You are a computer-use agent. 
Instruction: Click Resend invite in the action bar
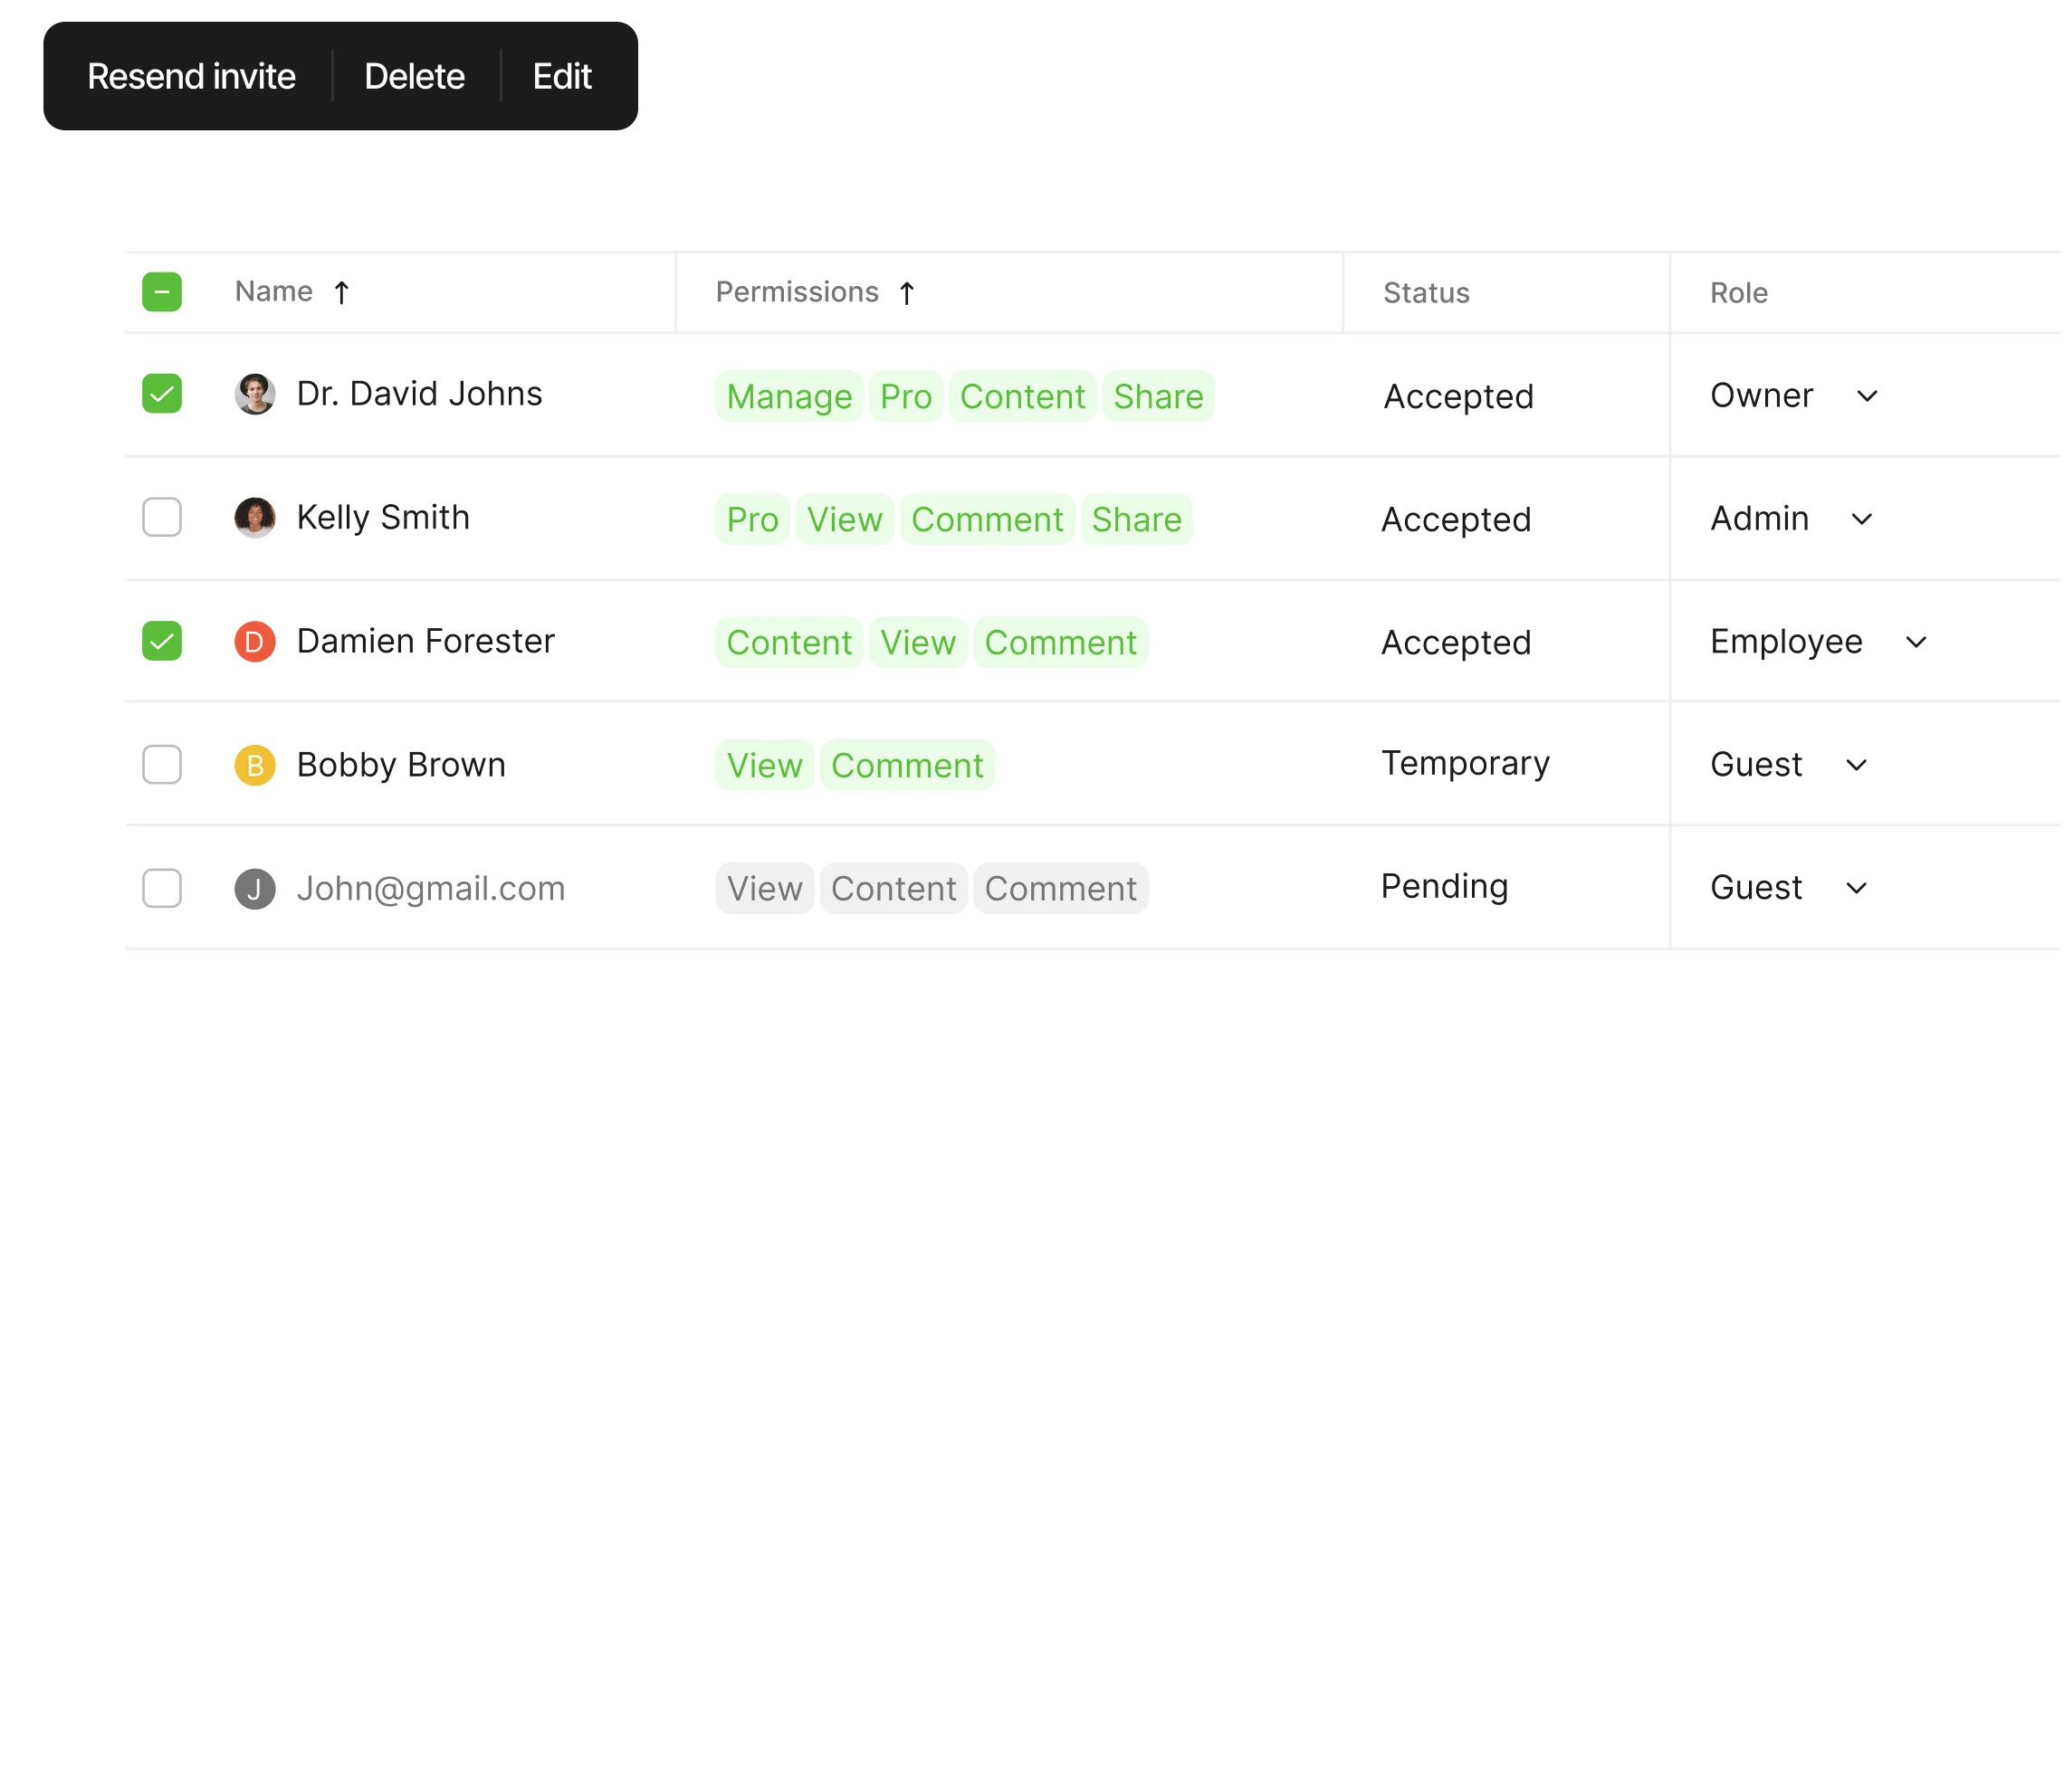click(191, 77)
